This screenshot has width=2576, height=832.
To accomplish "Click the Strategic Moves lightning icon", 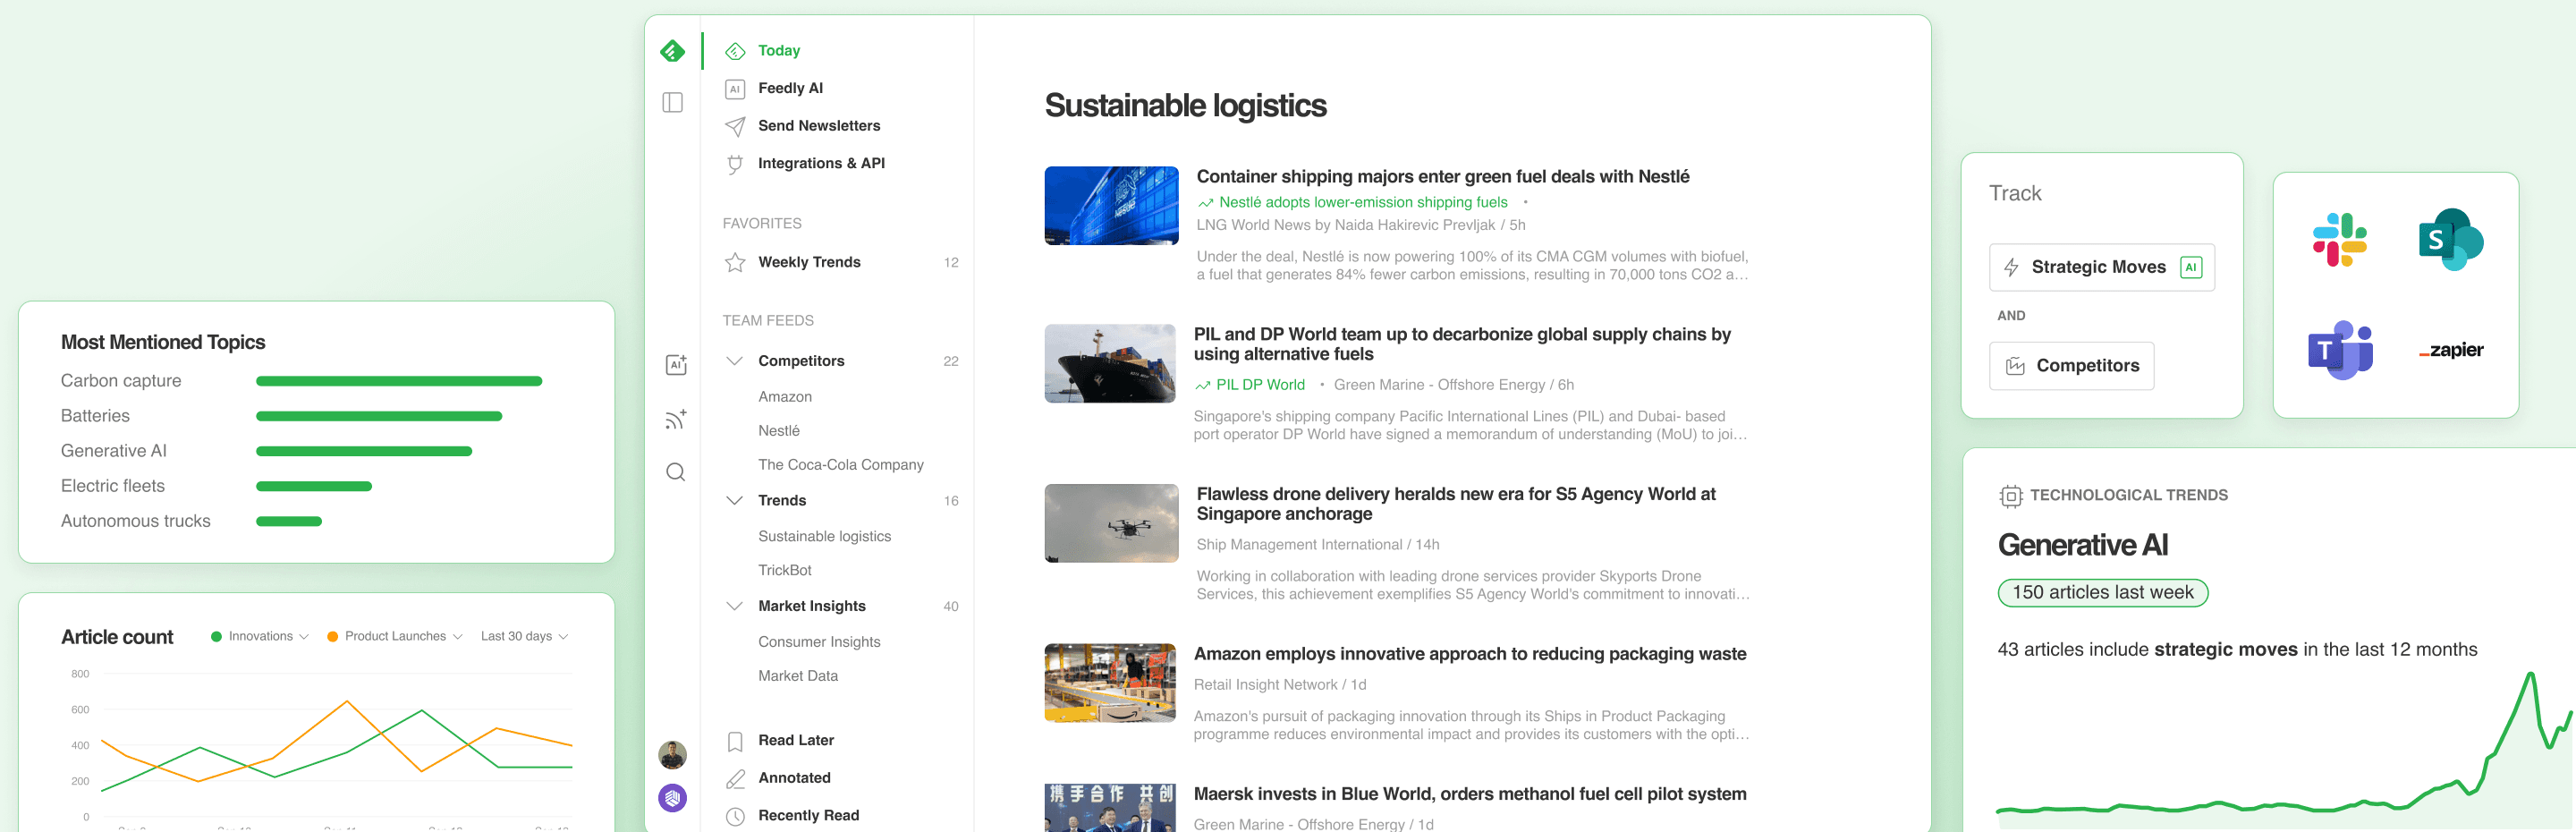I will [2011, 268].
